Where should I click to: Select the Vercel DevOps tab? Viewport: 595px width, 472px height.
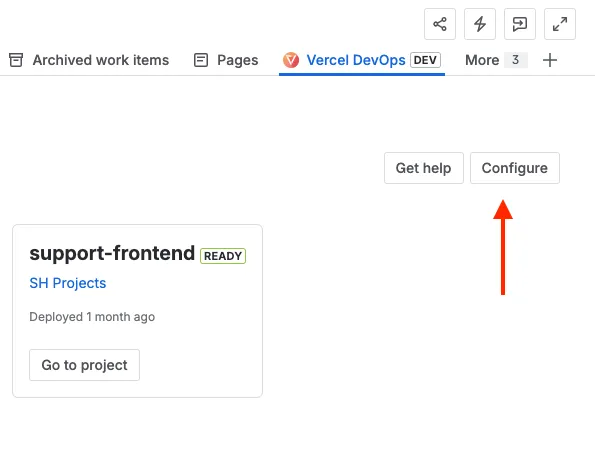[362, 60]
